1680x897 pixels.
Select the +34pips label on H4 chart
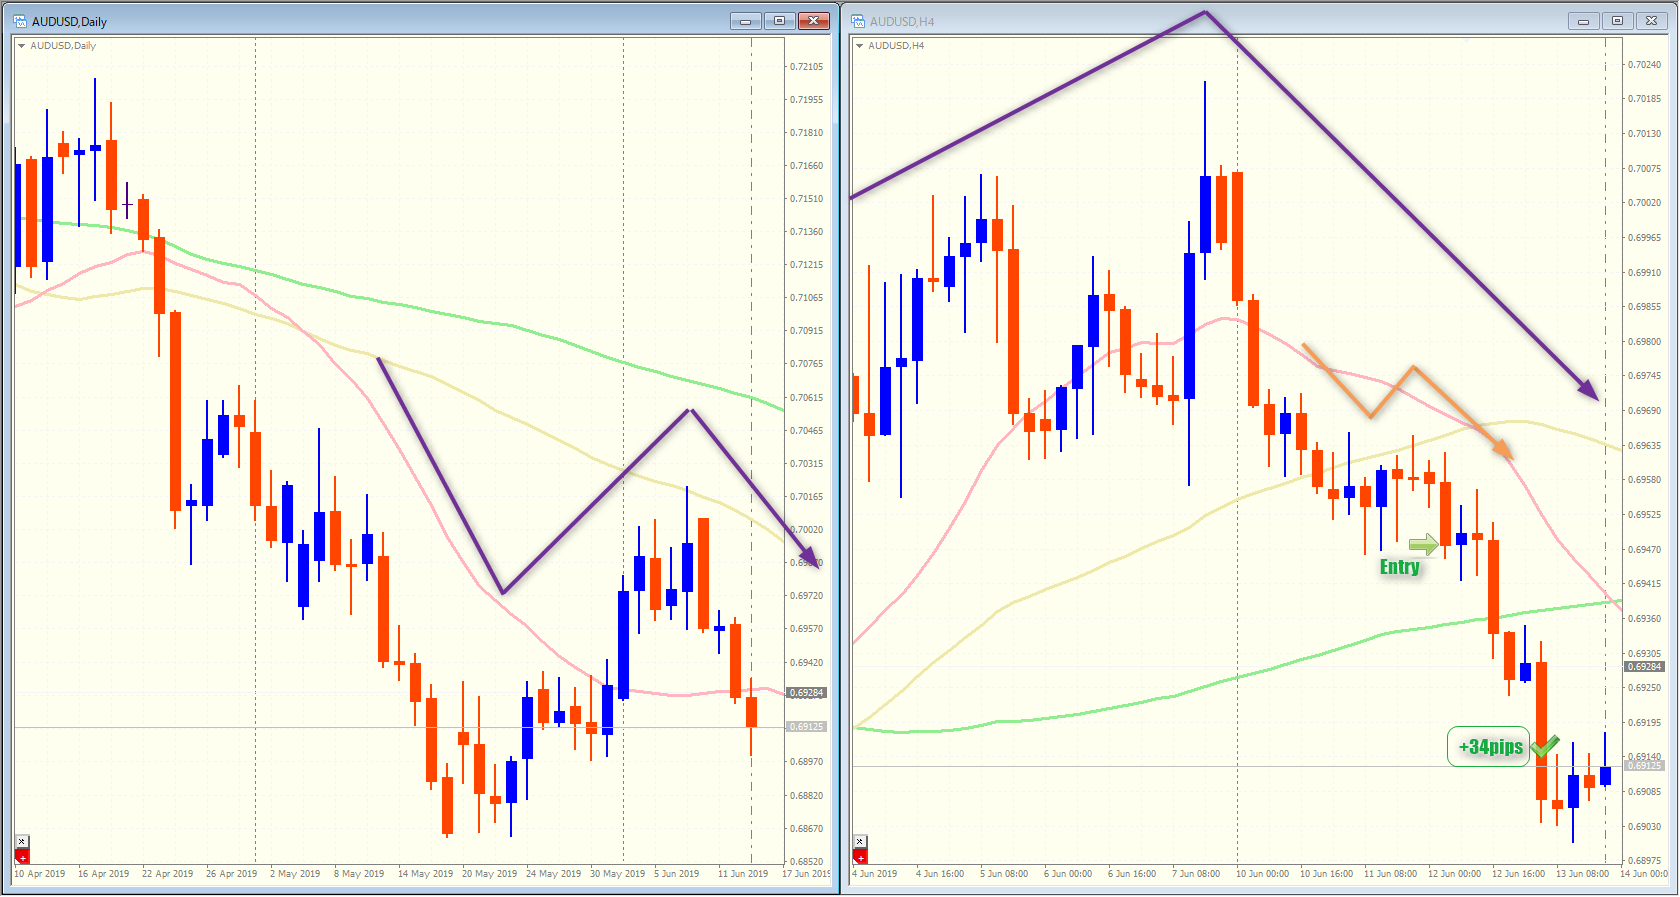tap(1489, 747)
